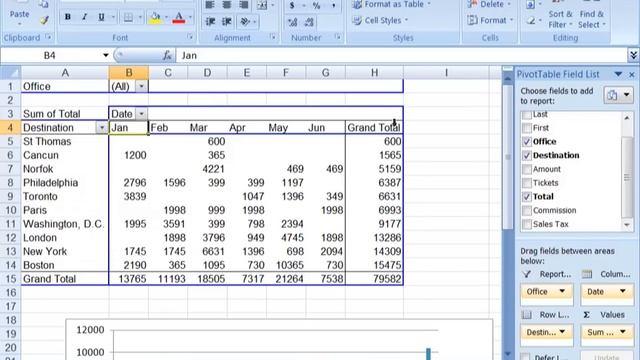Open the Find & Select menu

[x=591, y=19]
